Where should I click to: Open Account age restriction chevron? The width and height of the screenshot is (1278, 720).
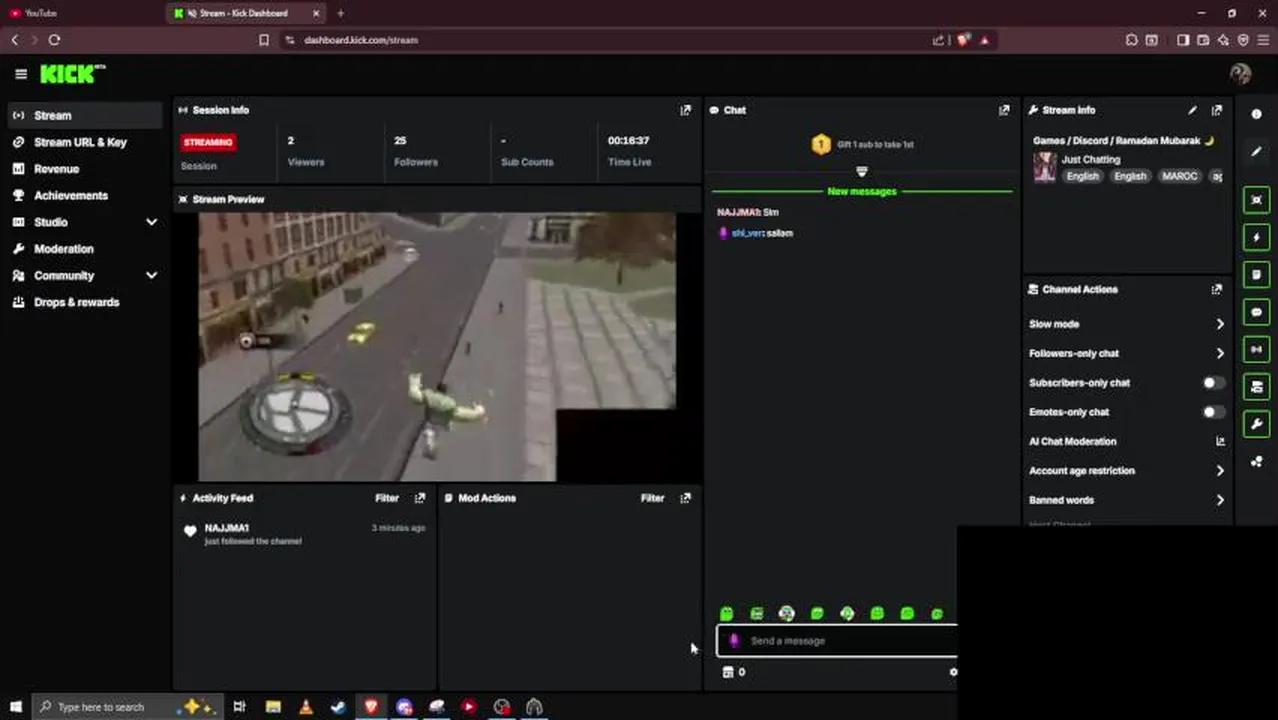pos(1220,470)
